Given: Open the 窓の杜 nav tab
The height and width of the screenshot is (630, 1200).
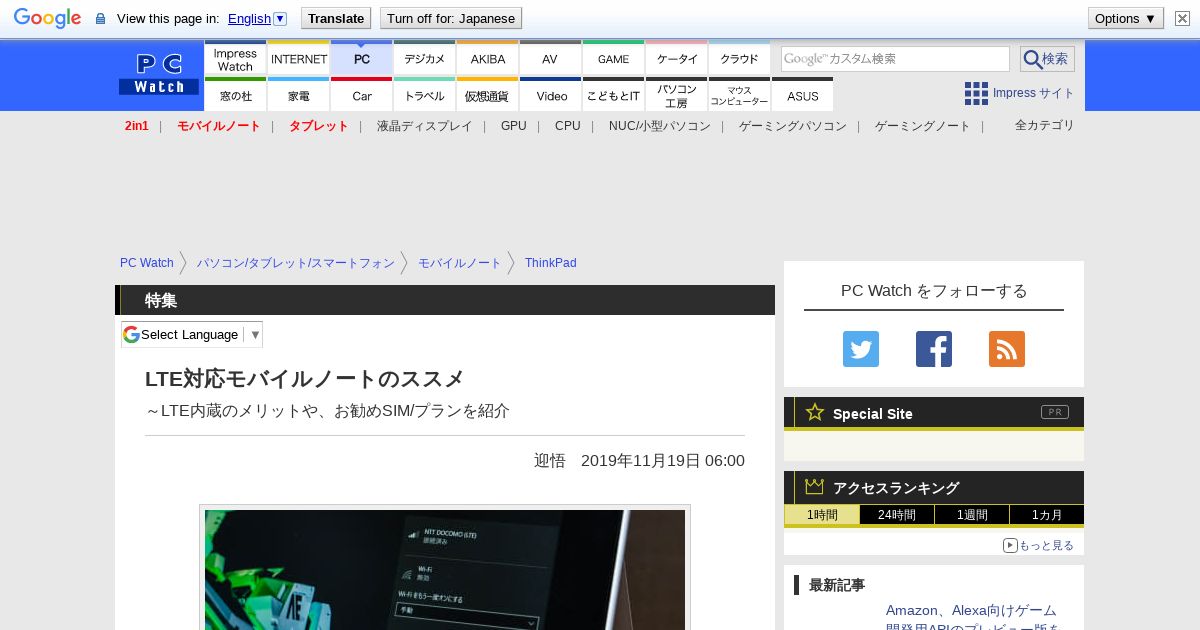Looking at the screenshot, I should 235,95.
